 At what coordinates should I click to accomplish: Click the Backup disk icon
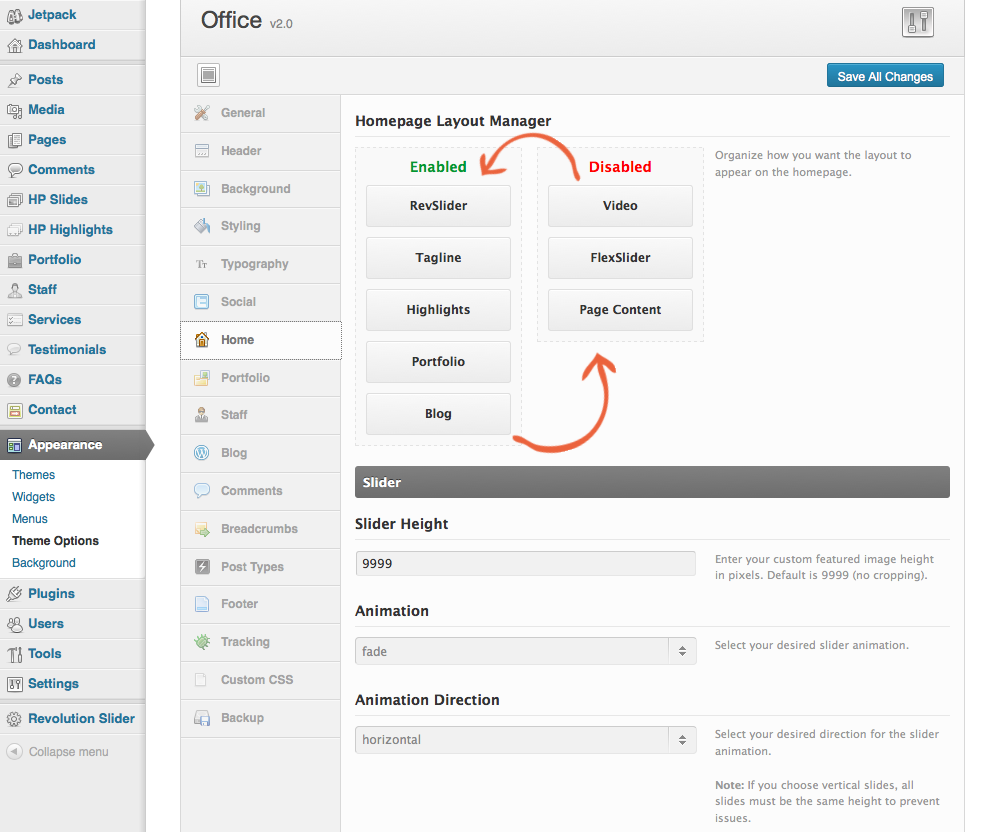202,718
